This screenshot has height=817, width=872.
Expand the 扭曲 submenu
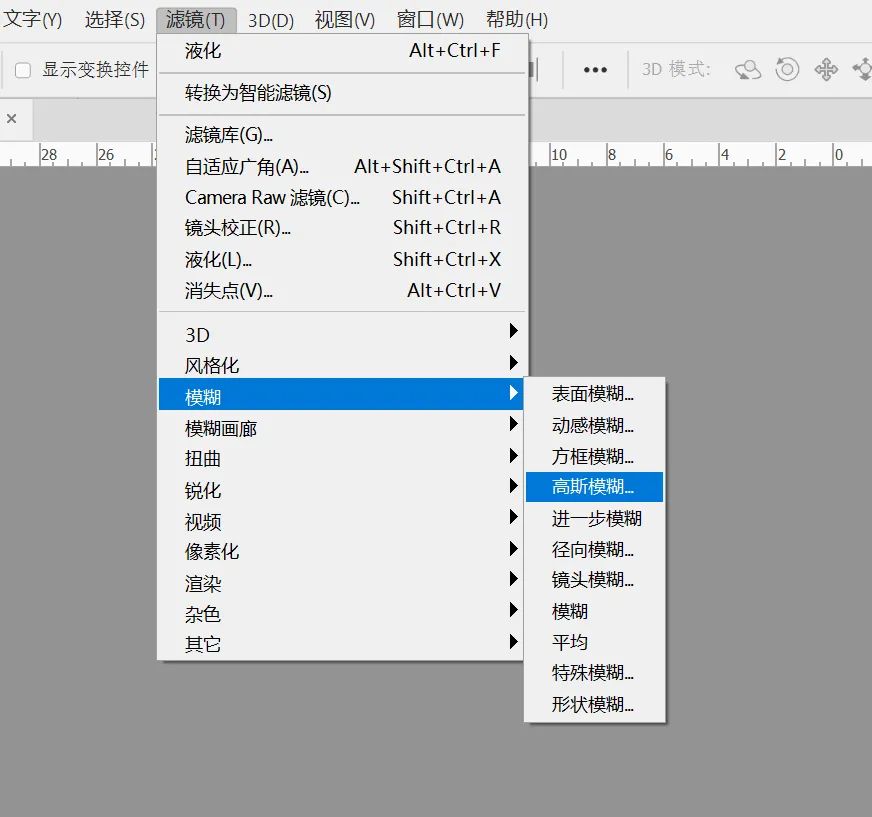(341, 458)
